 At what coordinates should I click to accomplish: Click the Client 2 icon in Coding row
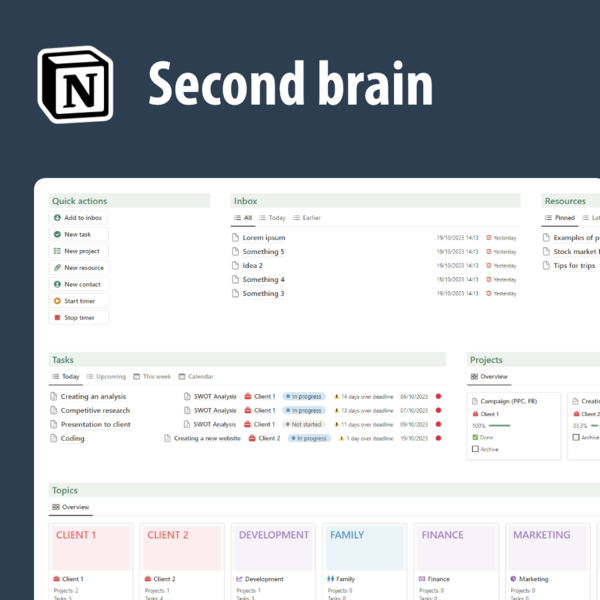(252, 438)
